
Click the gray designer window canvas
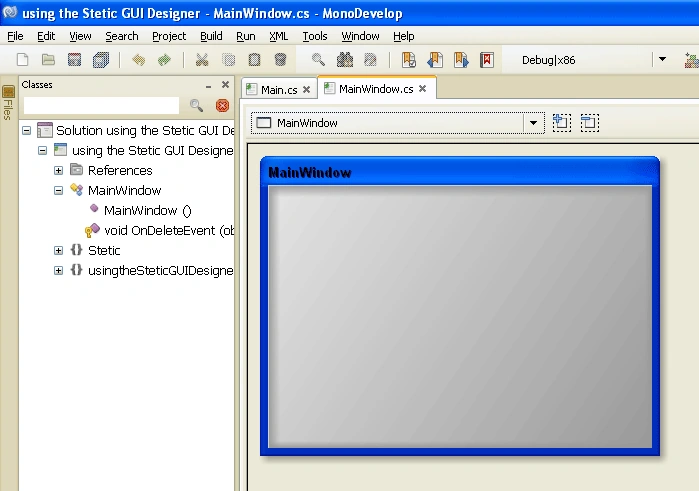460,317
